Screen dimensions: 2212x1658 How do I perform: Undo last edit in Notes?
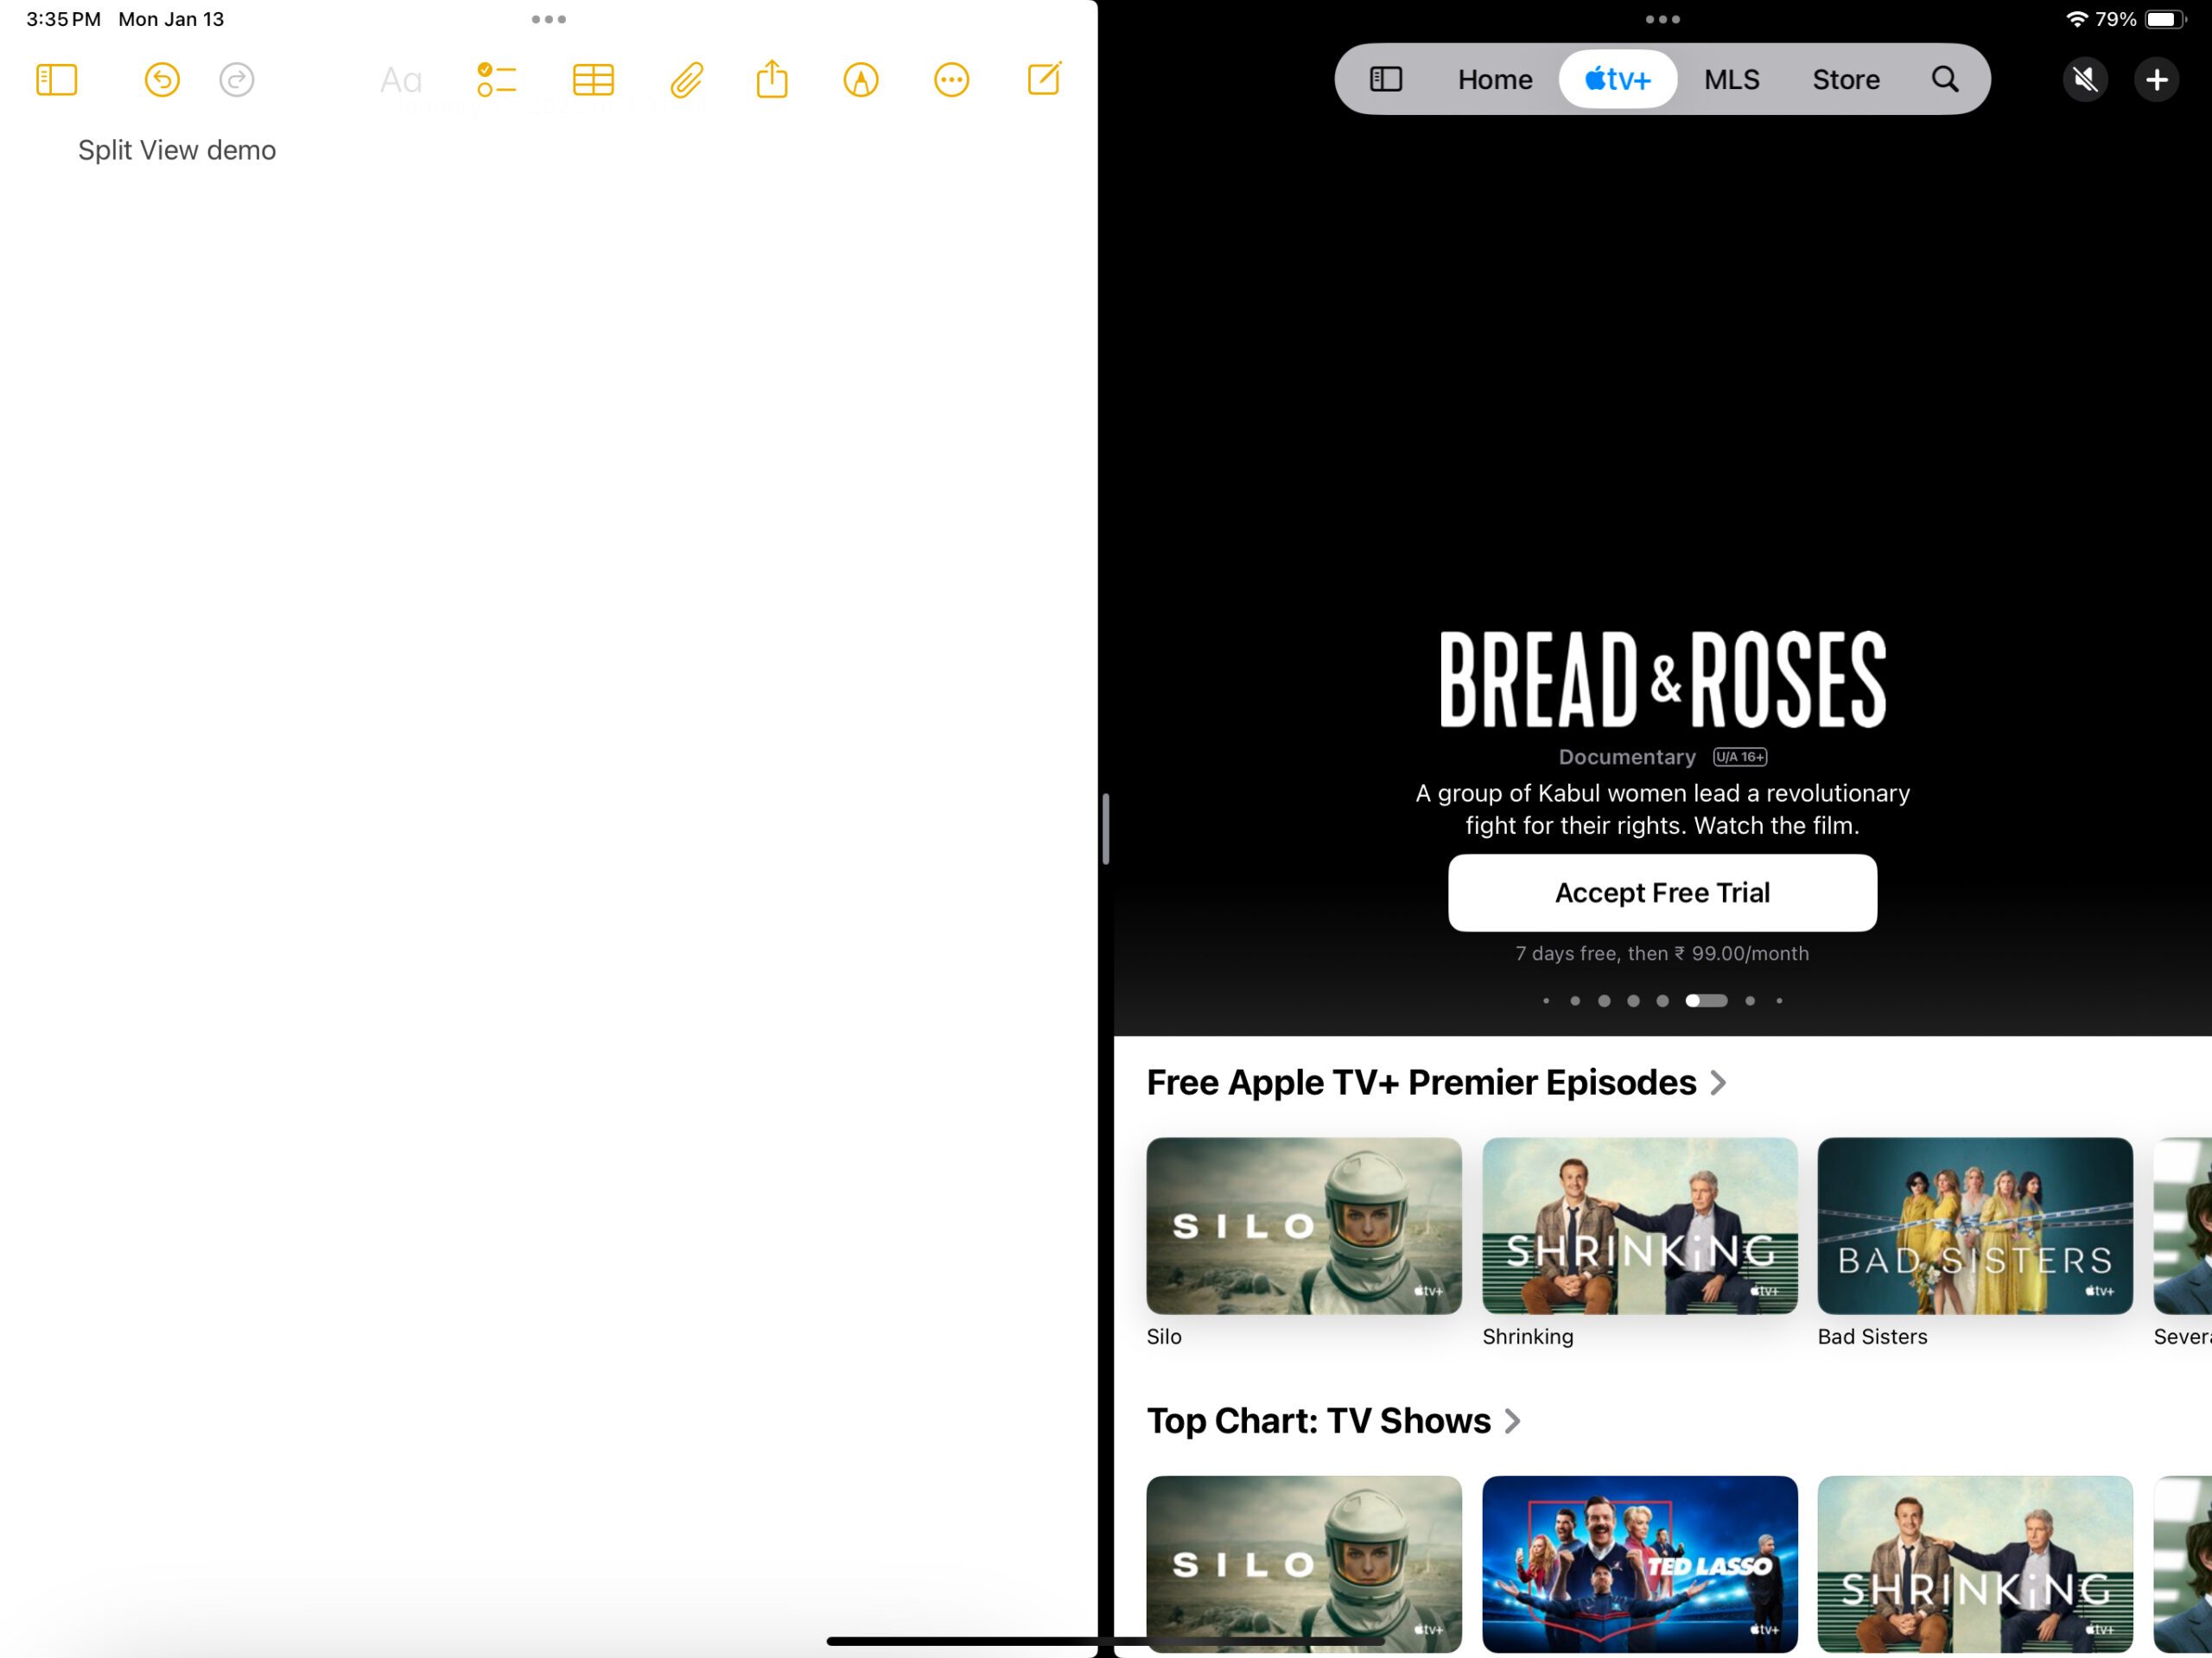161,80
